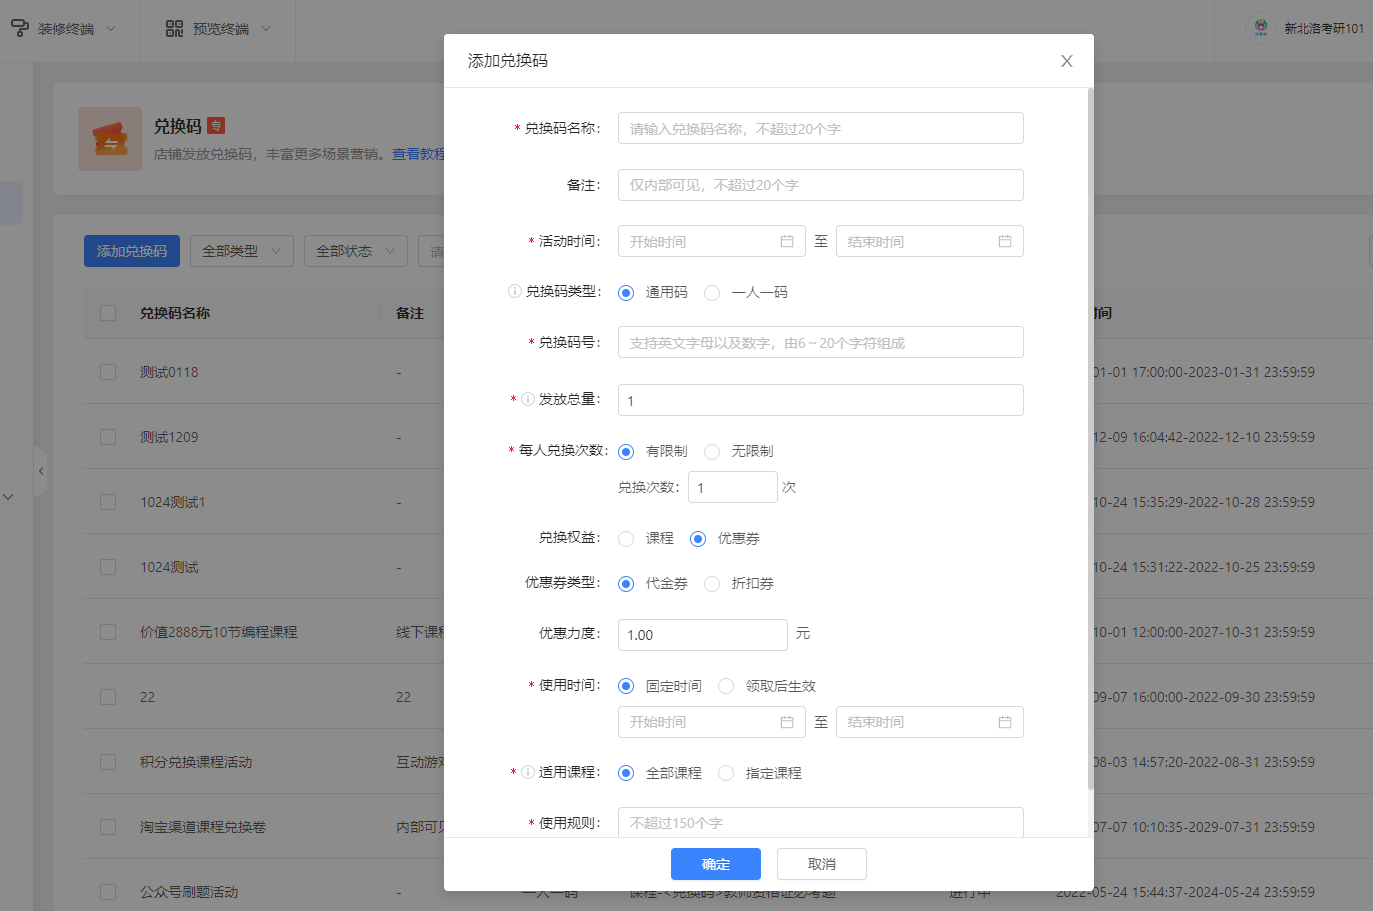Image resolution: width=1373 pixels, height=911 pixels.
Task: Focus the 兑换码名称 input field
Action: (821, 128)
